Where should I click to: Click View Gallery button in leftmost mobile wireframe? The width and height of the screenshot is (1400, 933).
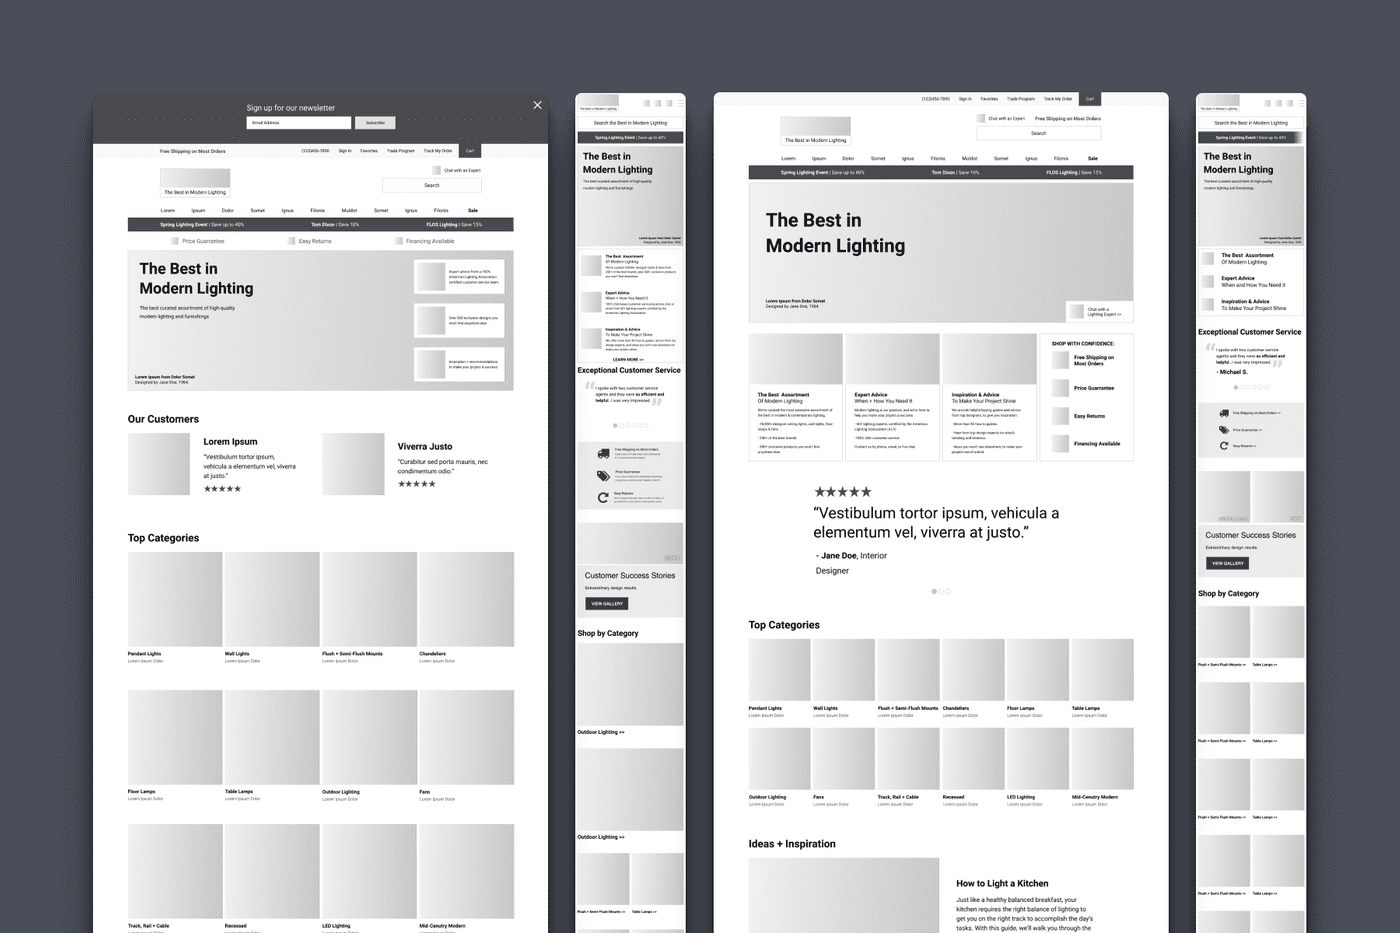tap(607, 604)
